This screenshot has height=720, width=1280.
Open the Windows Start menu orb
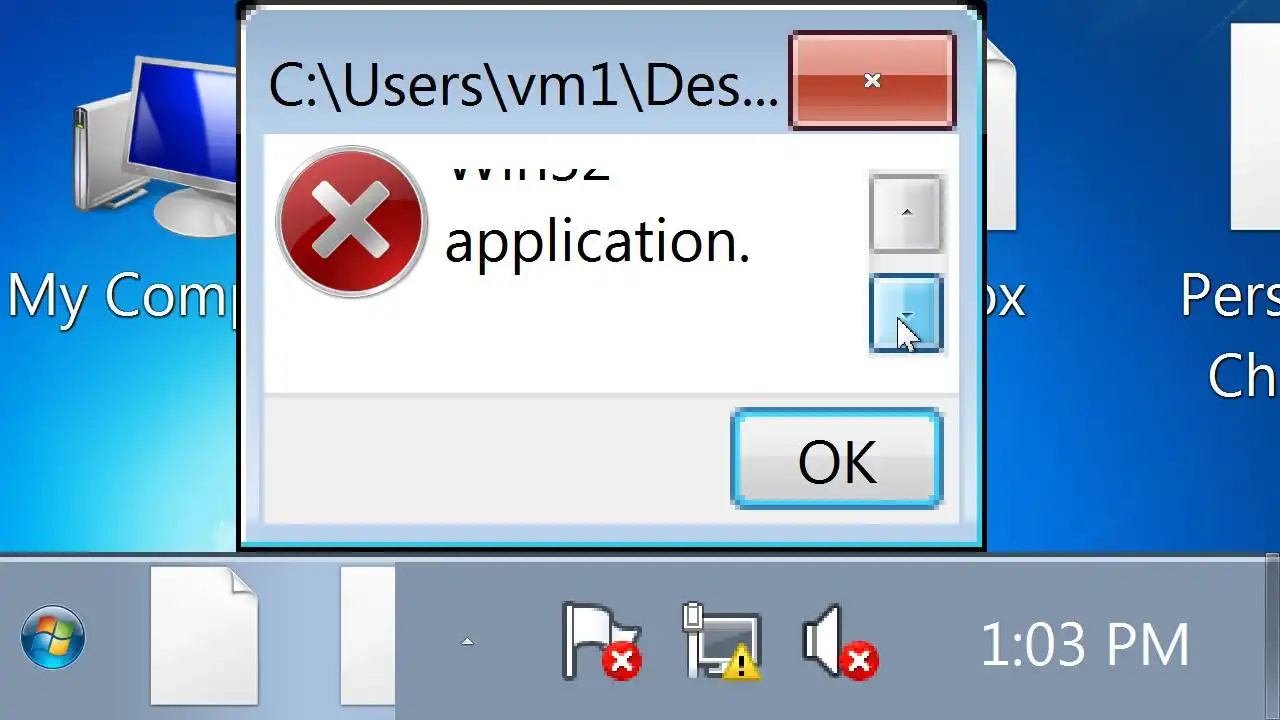pos(53,637)
